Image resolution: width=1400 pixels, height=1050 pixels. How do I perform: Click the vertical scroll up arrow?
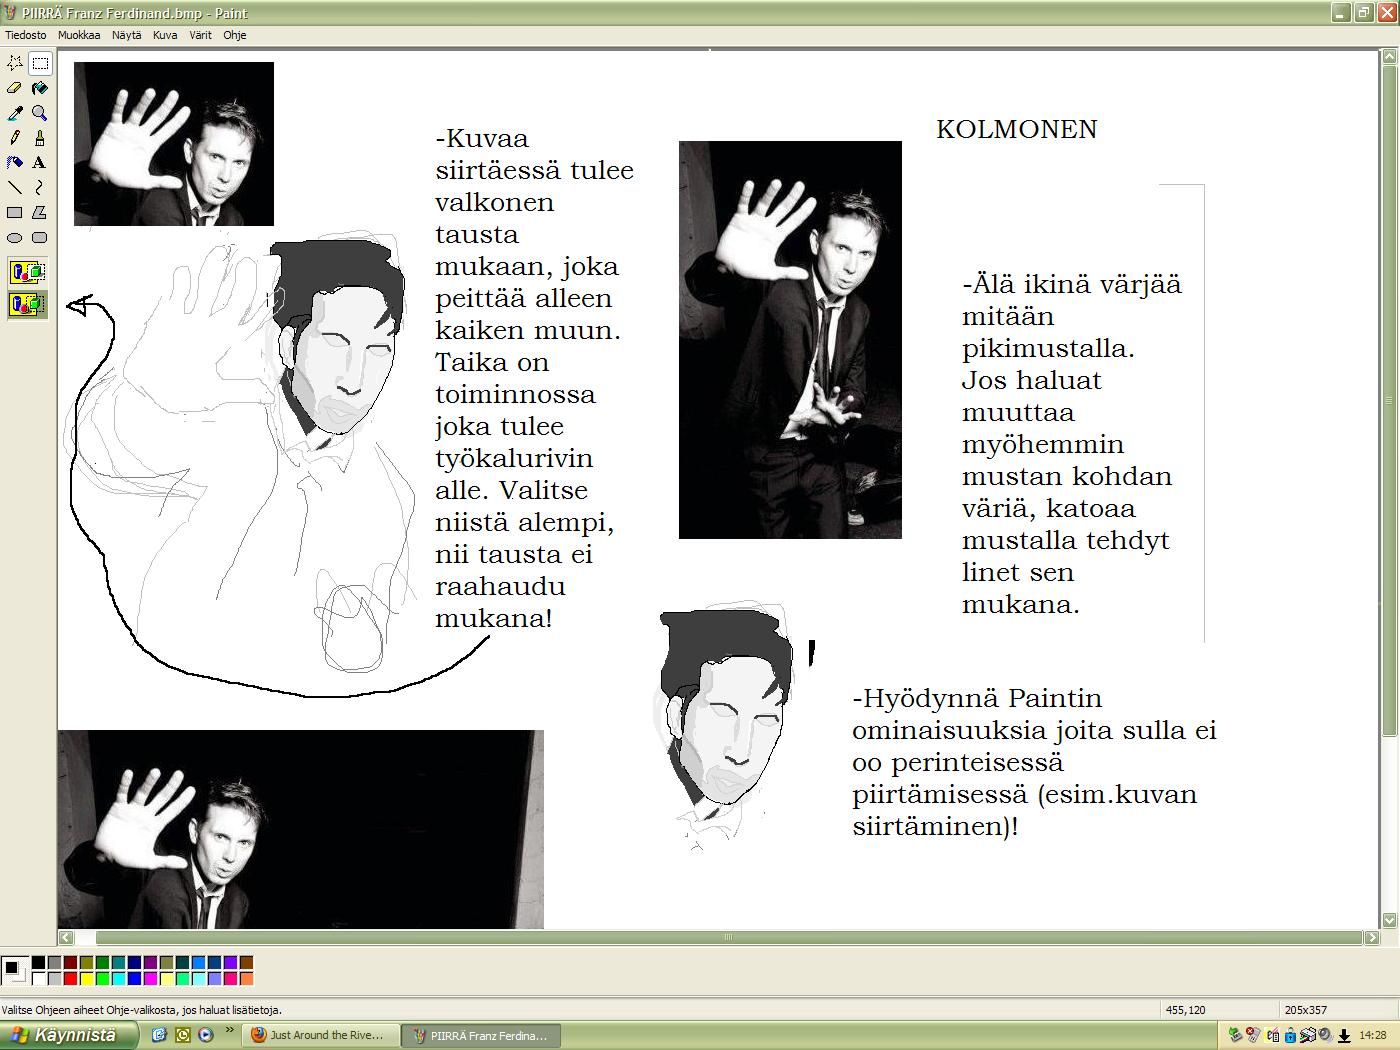click(x=1389, y=57)
